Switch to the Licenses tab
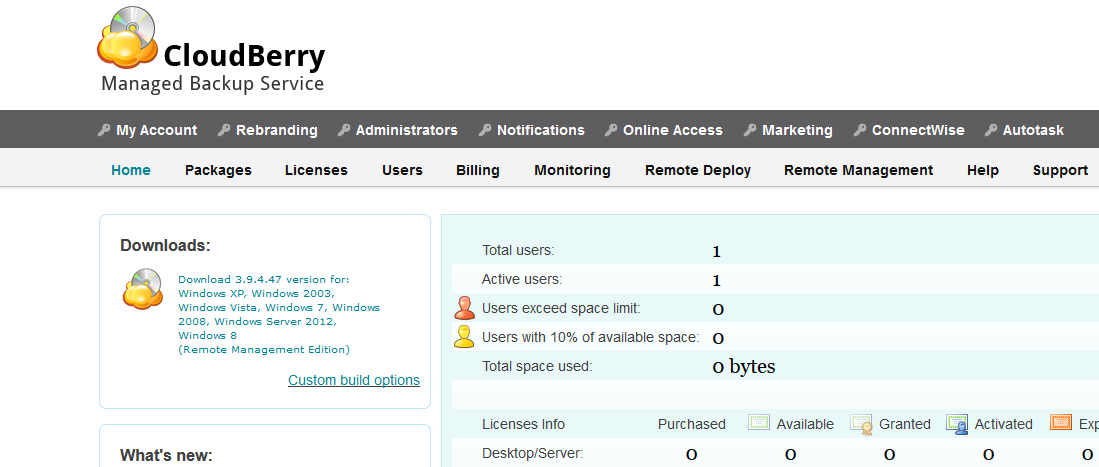 pos(316,170)
